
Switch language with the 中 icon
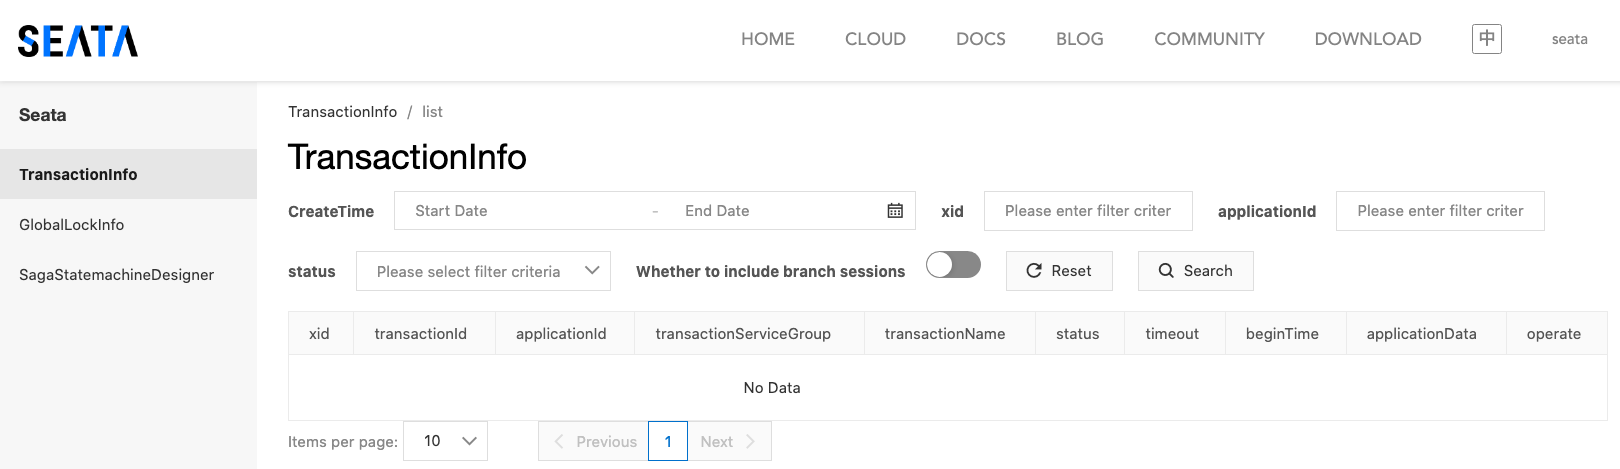coord(1487,39)
